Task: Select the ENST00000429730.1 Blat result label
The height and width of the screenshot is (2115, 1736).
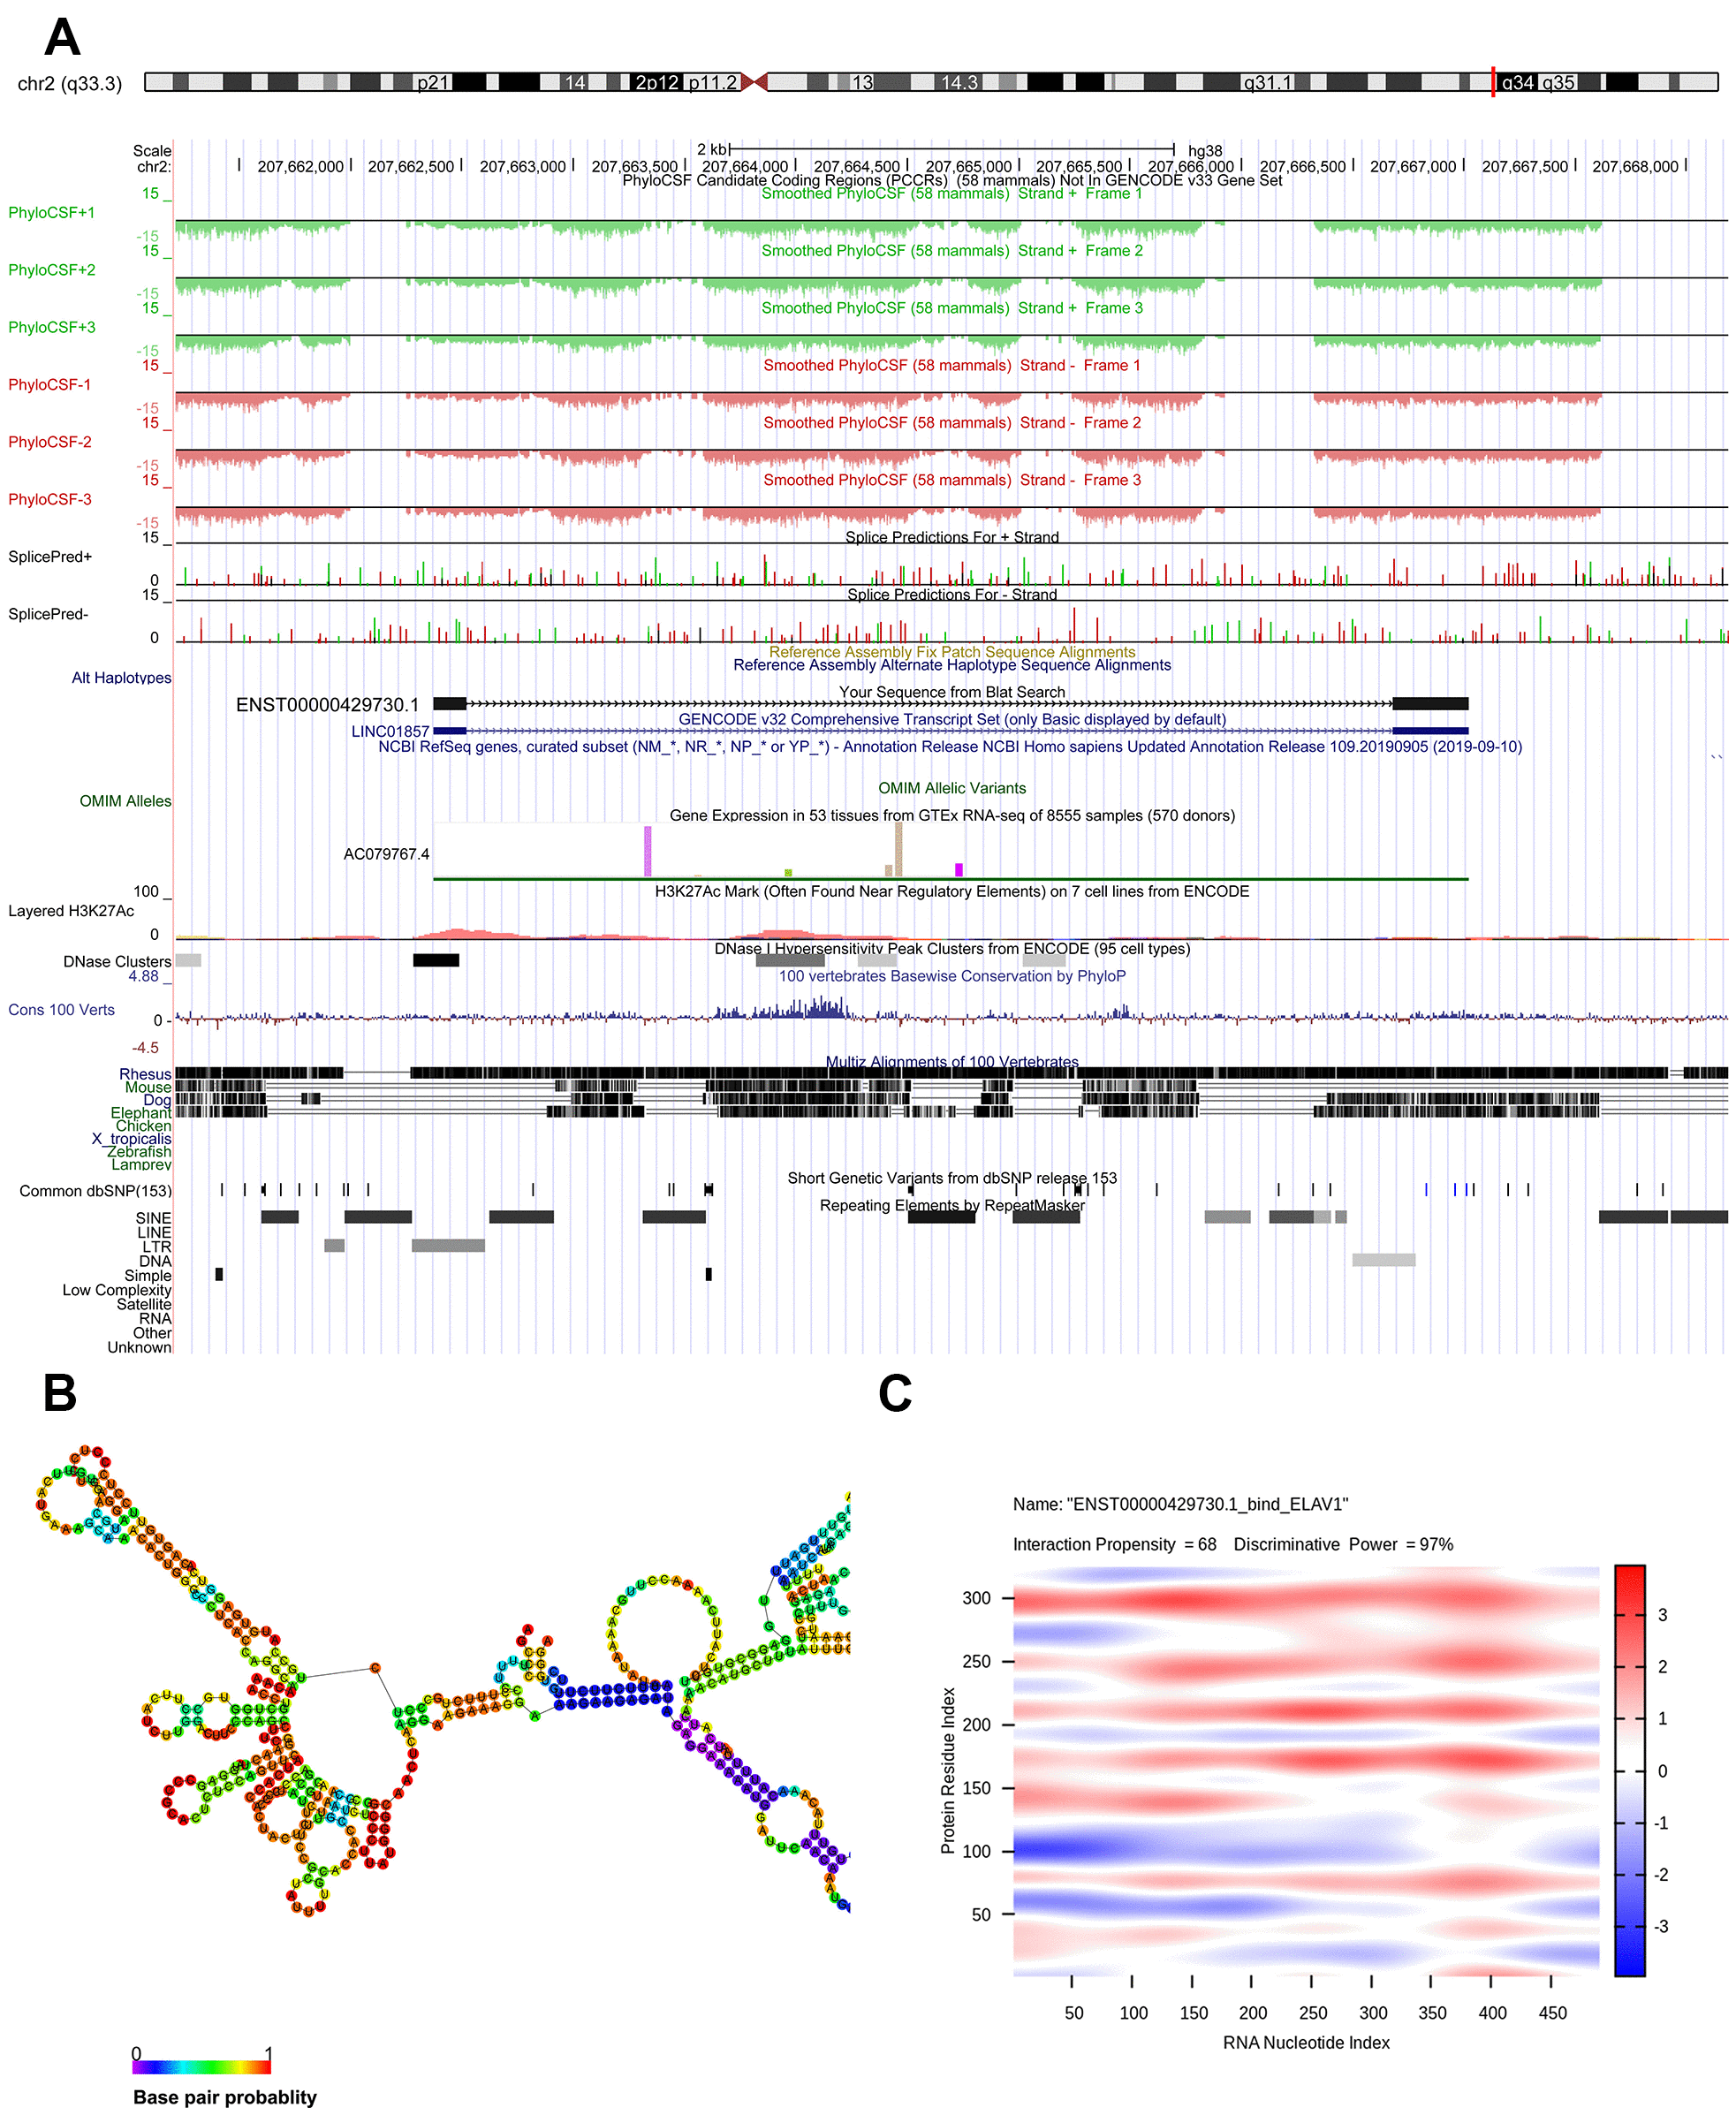Action: 327,705
